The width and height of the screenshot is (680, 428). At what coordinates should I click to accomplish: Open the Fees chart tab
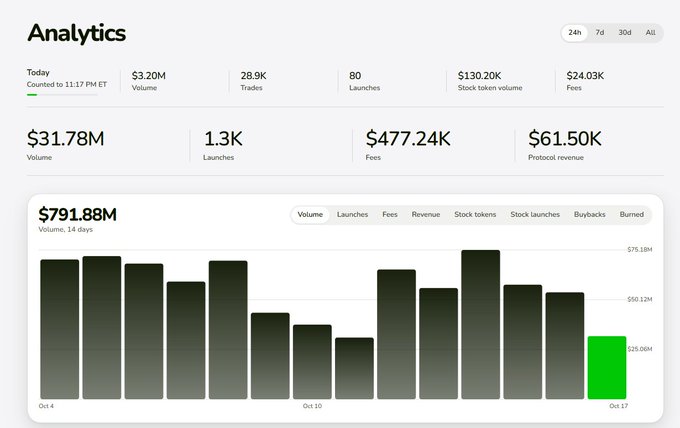coord(389,215)
